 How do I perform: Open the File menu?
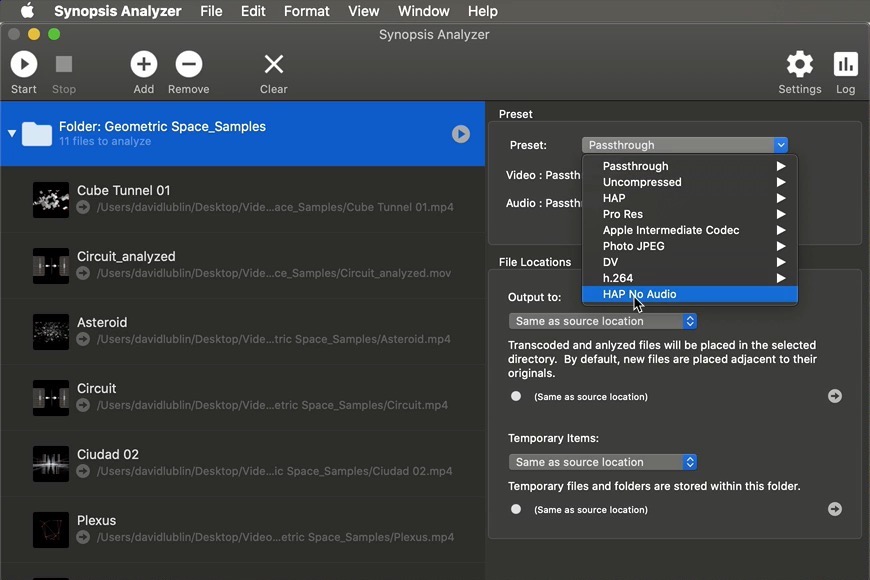(x=211, y=11)
